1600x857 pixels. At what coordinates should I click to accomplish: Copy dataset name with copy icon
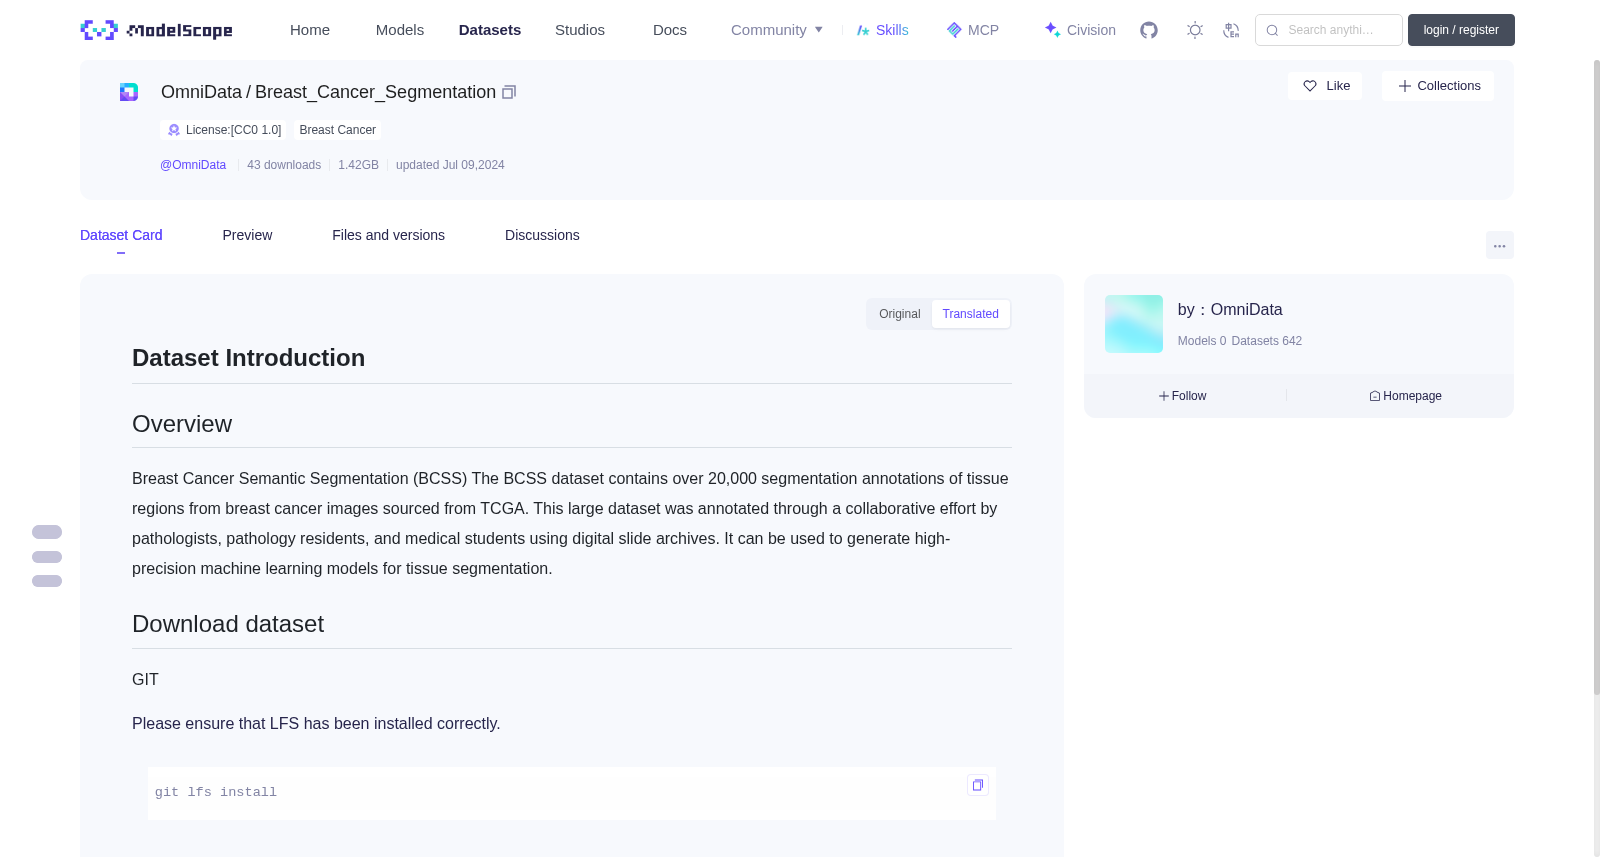tap(509, 92)
